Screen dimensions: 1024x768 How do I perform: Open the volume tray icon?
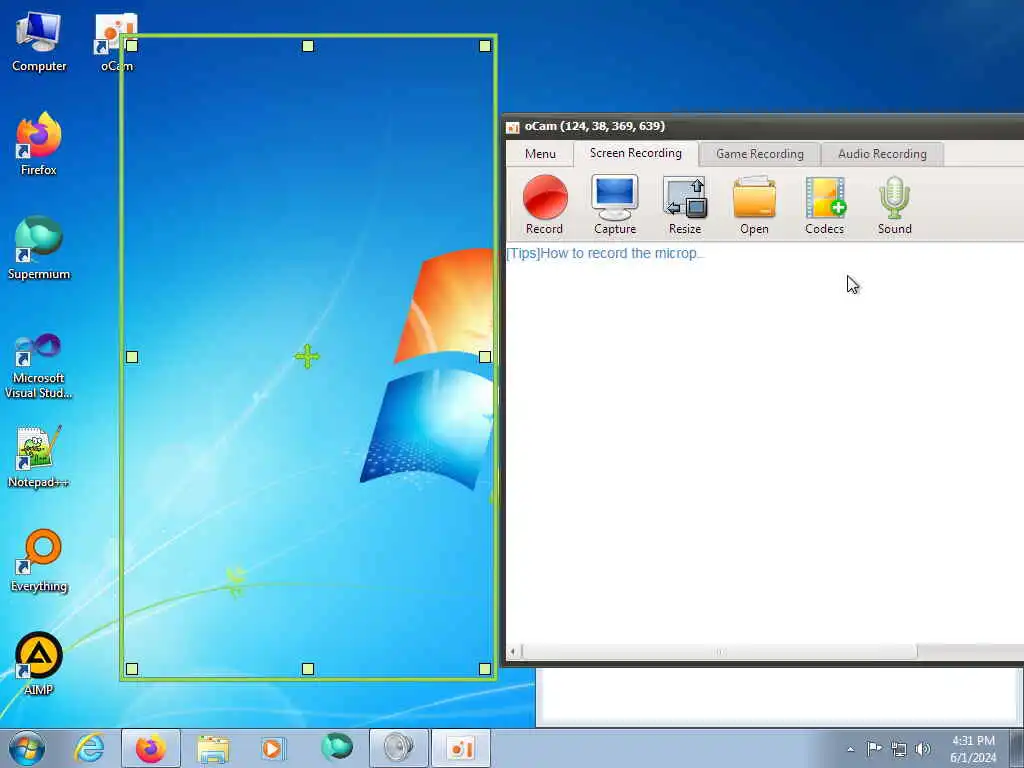[923, 749]
